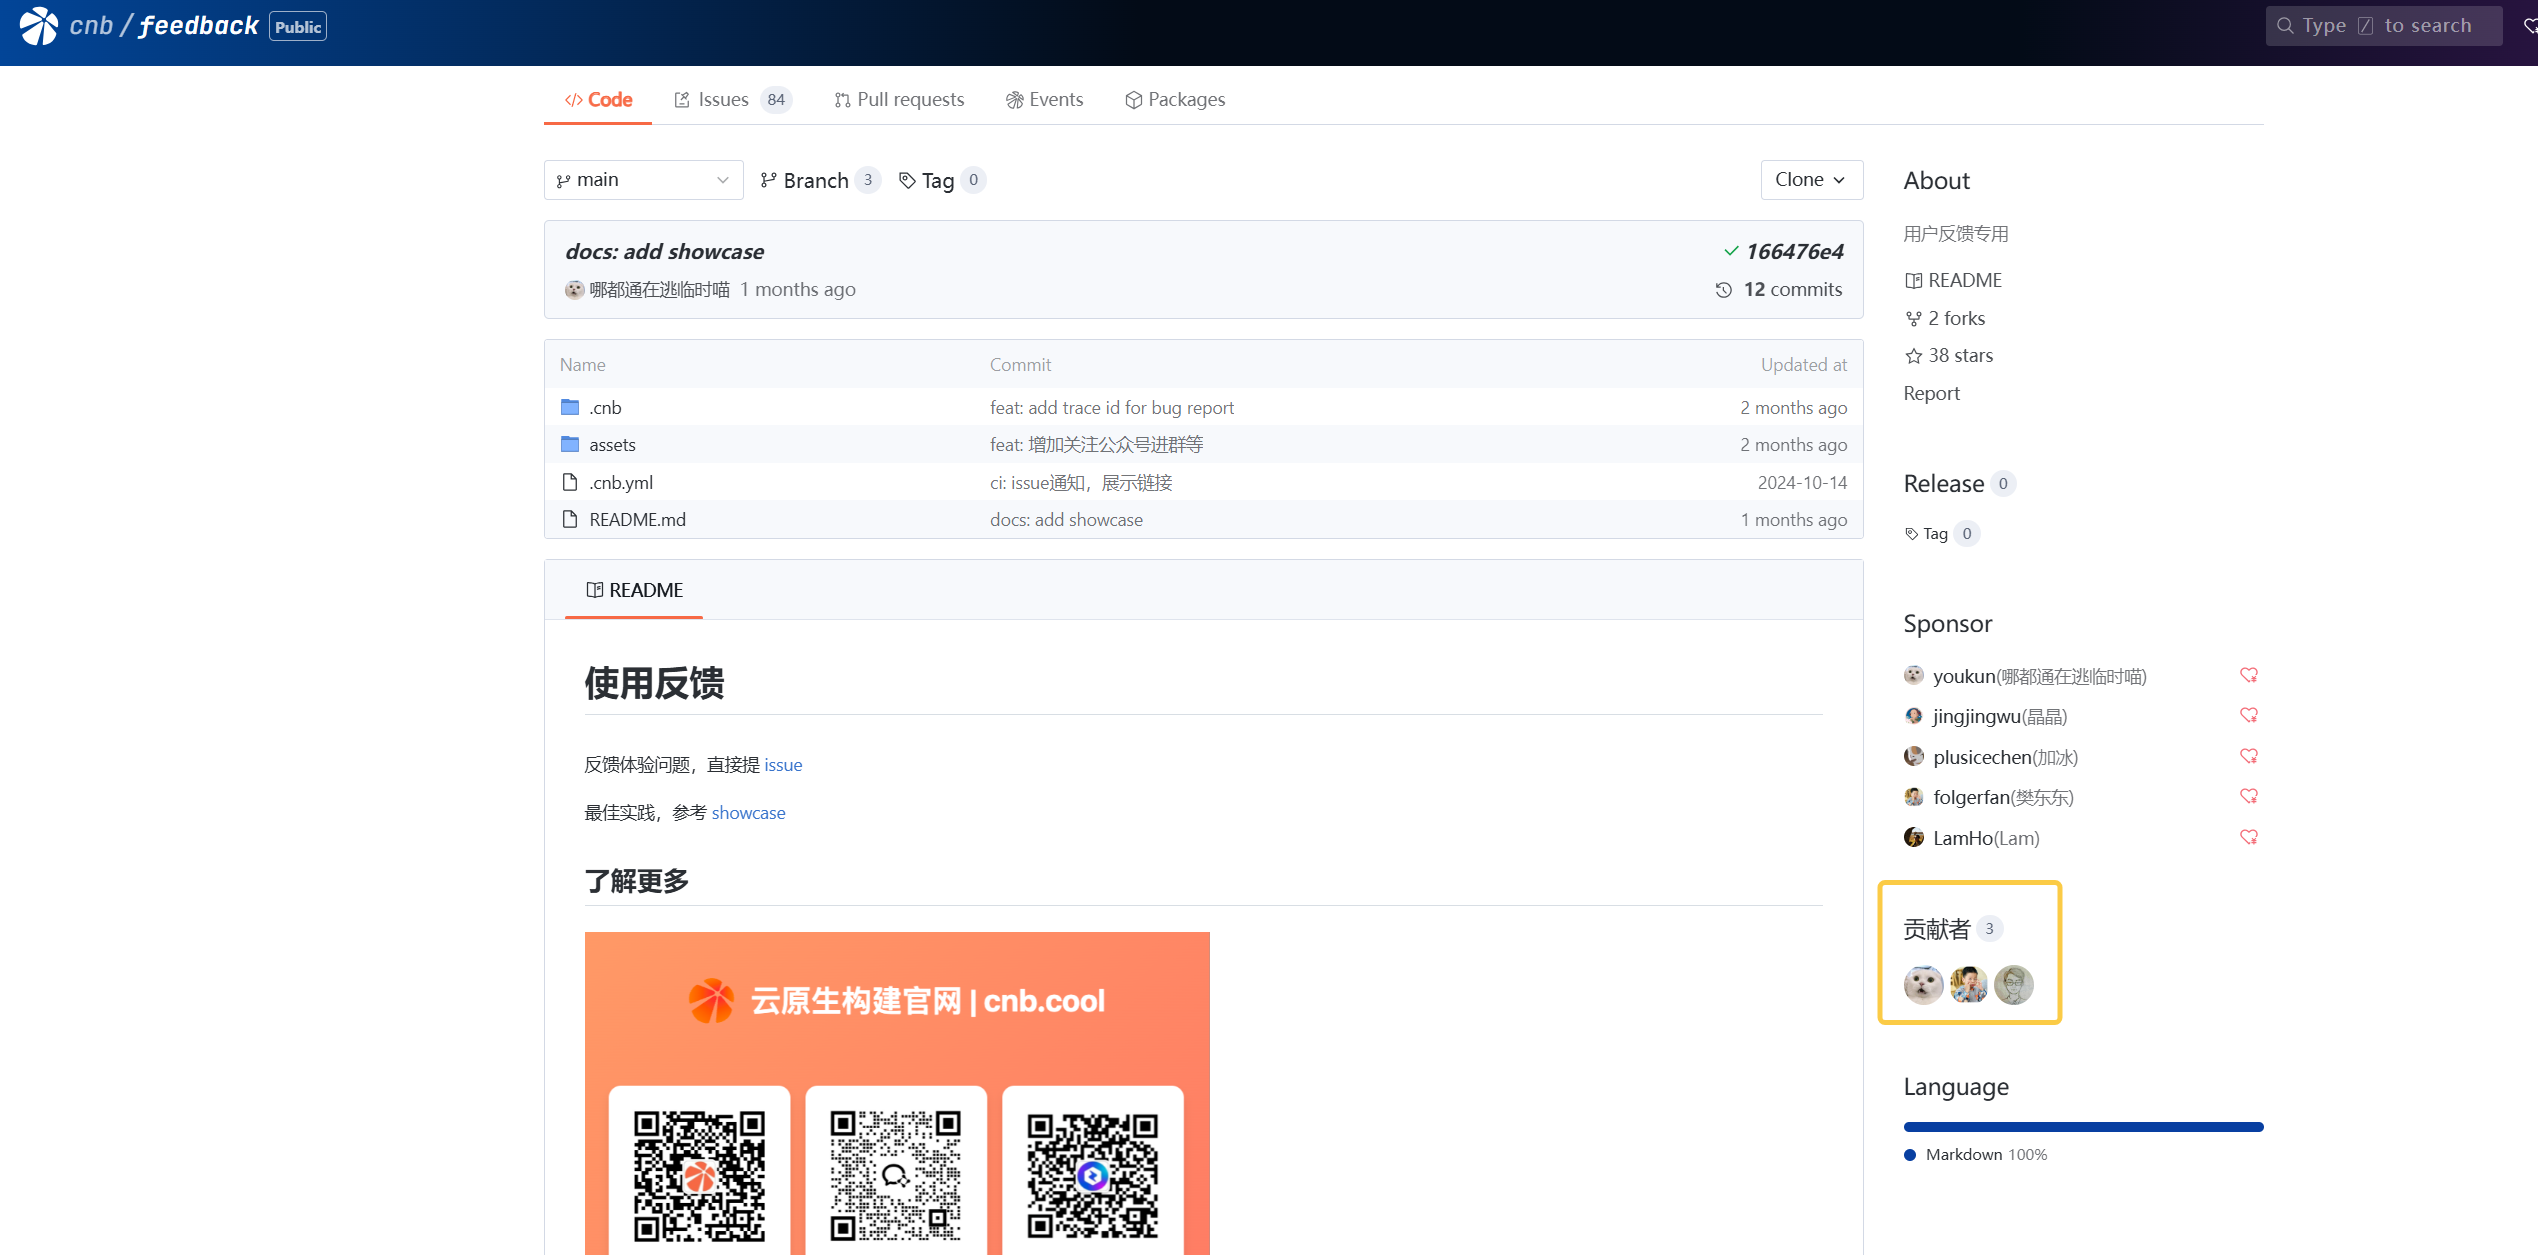The height and width of the screenshot is (1255, 2538).
Task: Open the Branch 3 list
Action: pos(818,180)
